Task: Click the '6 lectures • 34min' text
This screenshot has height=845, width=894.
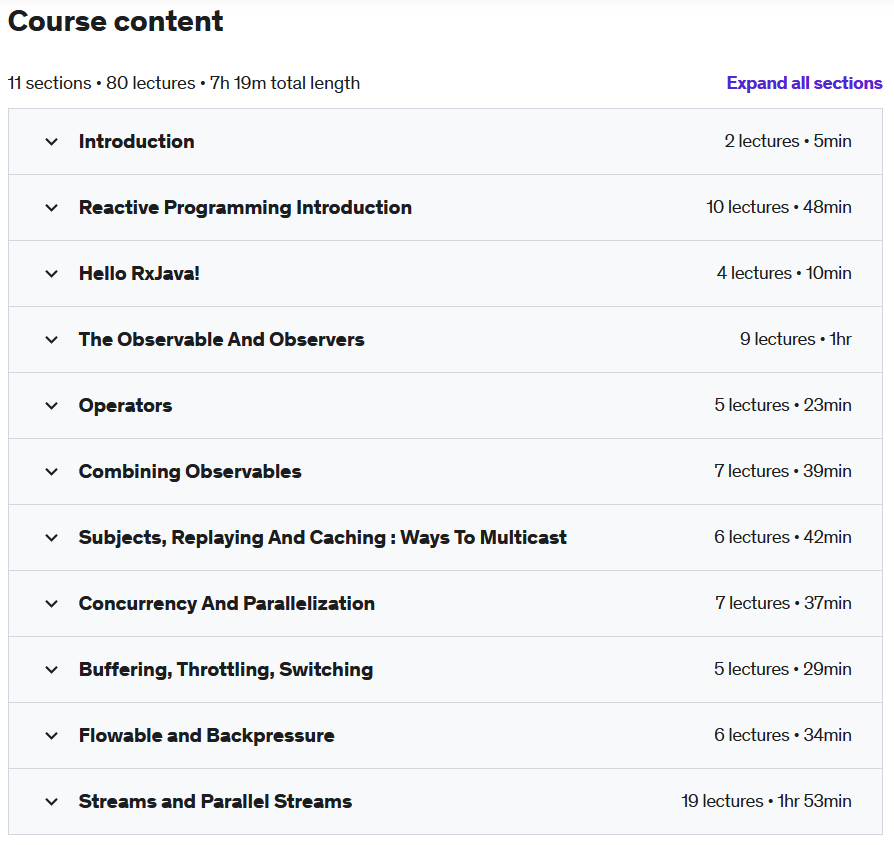Action: [x=783, y=735]
